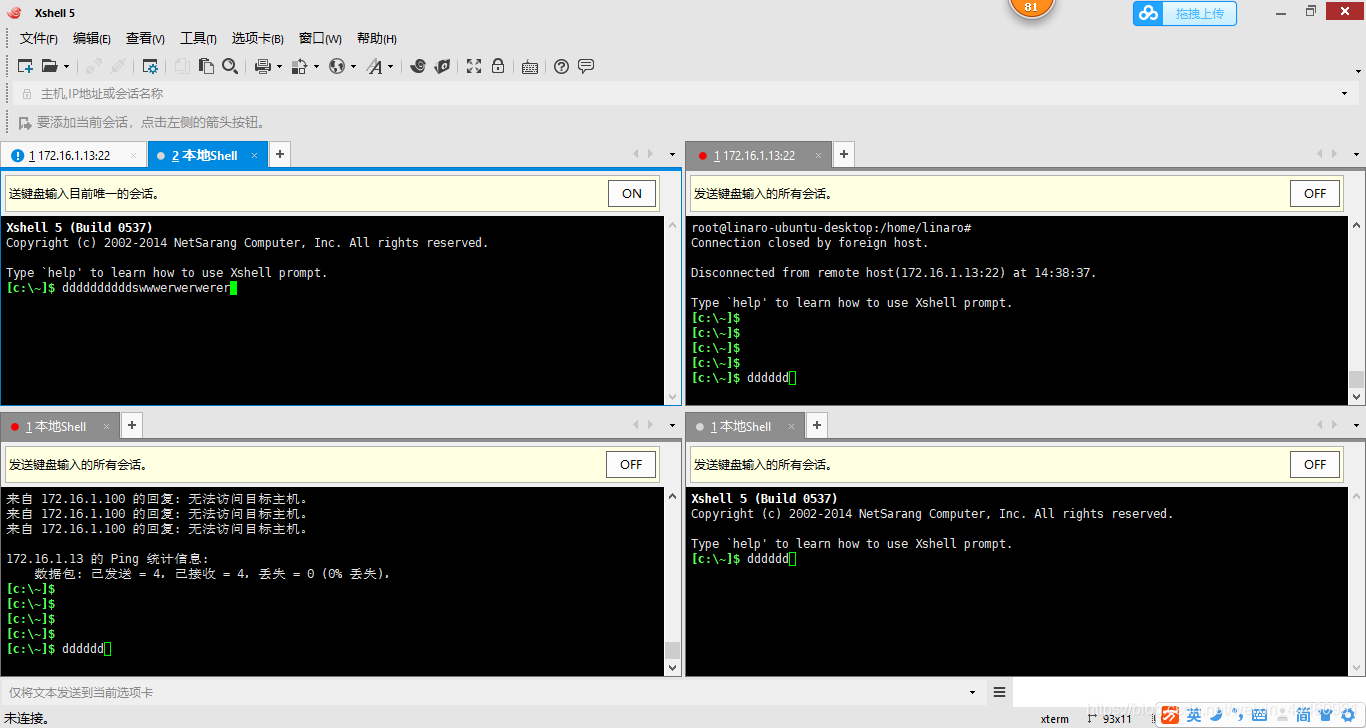Image resolution: width=1366 pixels, height=728 pixels.
Task: Toggle OFF button in bottom-left pane
Action: click(631, 464)
